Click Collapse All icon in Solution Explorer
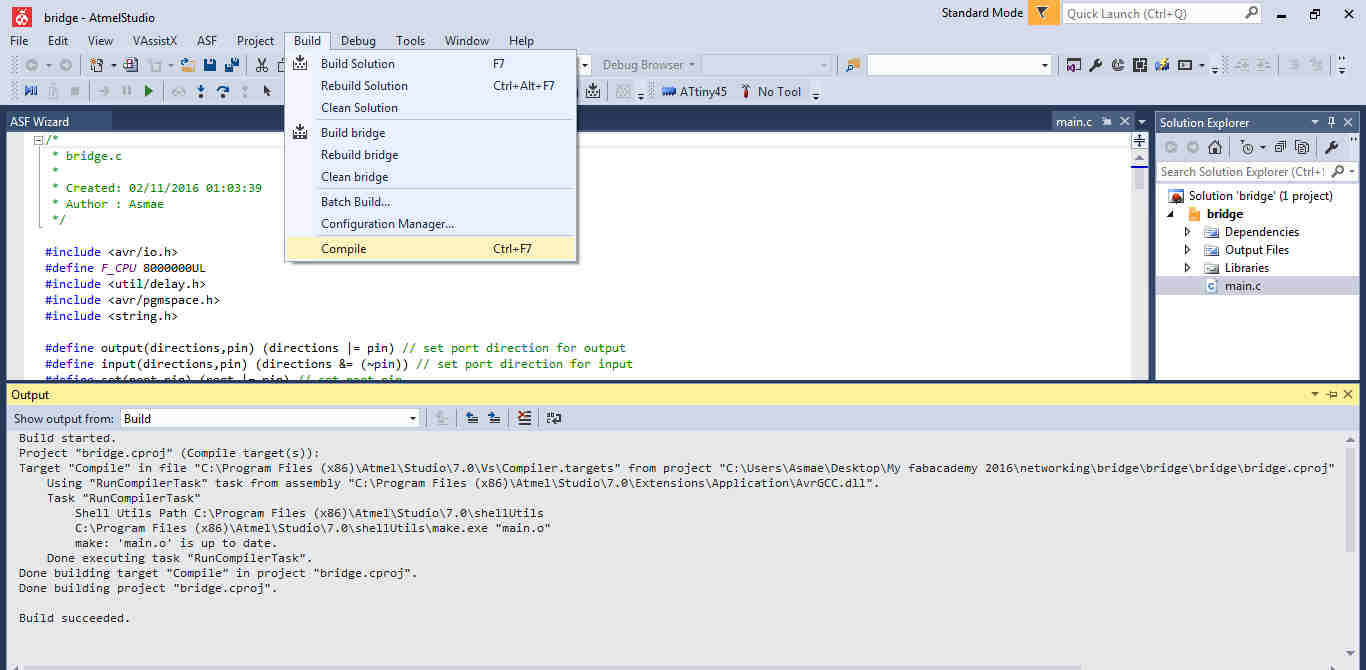The image size is (1366, 670). [x=1281, y=147]
